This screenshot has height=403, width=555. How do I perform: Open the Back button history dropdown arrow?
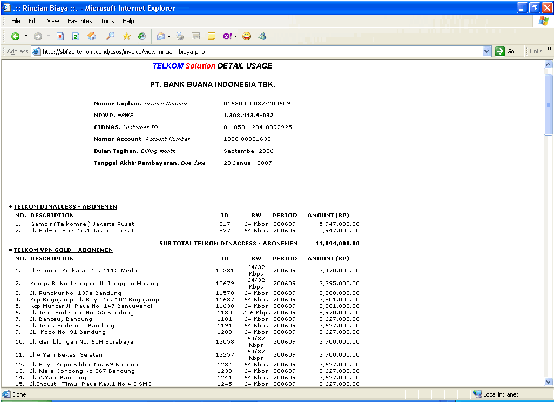[x=26, y=36]
